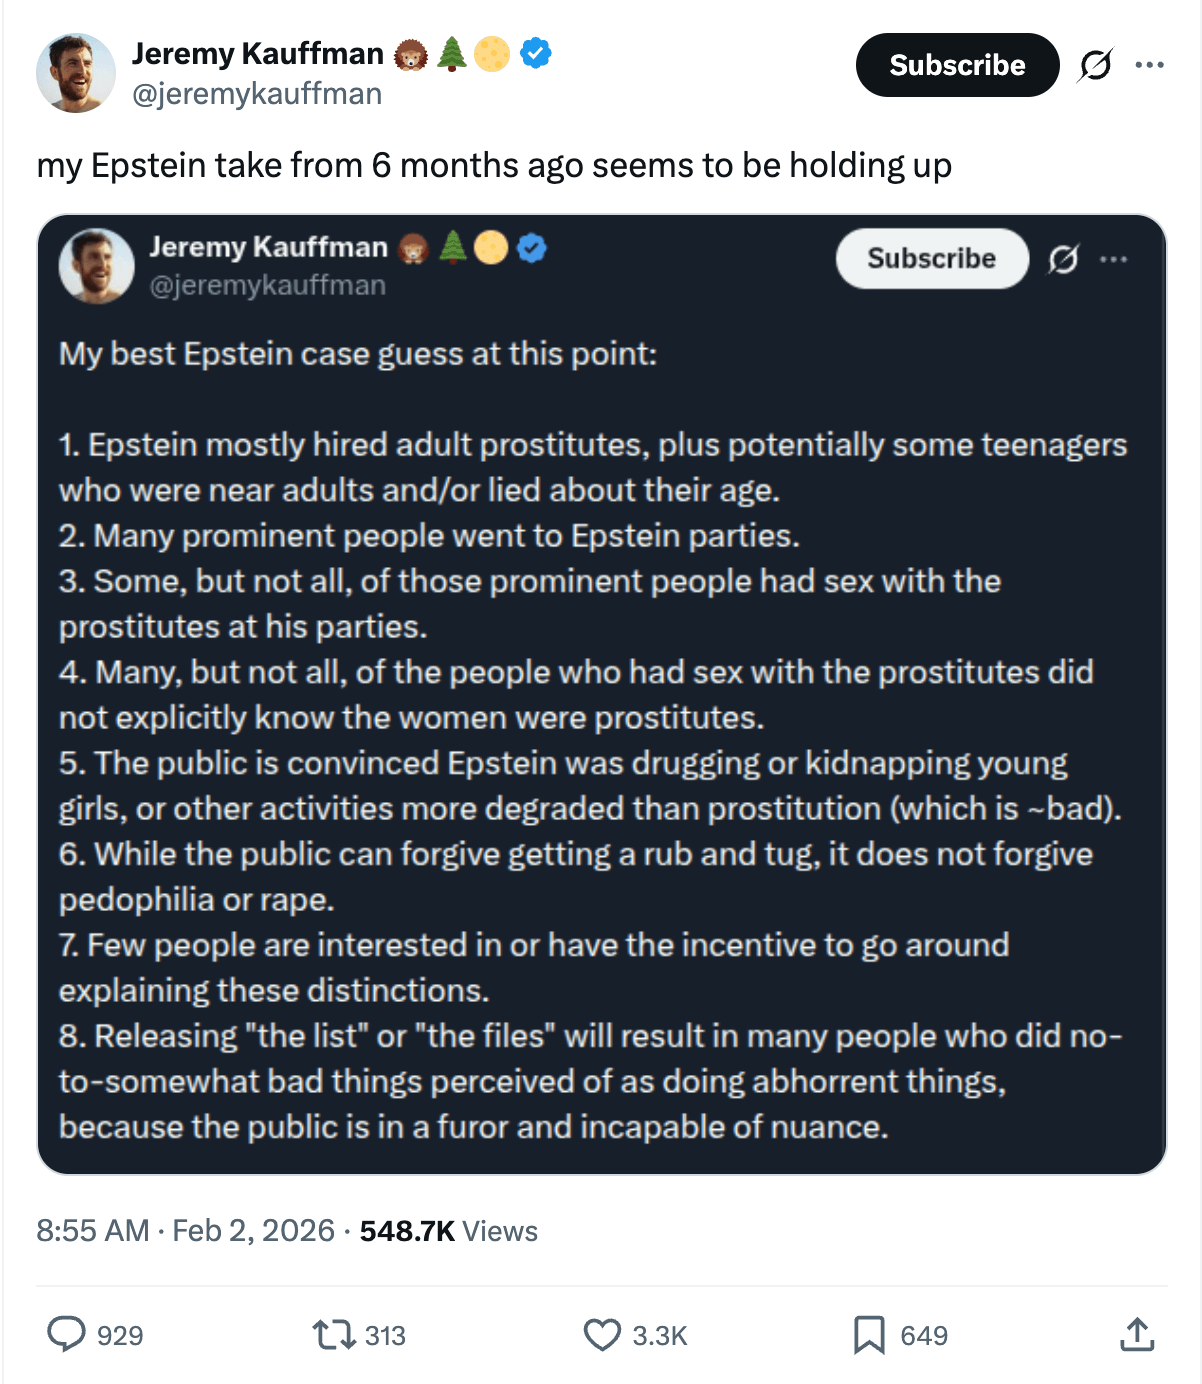This screenshot has width=1202, height=1384.
Task: Click the Grok icon inside the quoted tweet
Action: [x=1063, y=259]
